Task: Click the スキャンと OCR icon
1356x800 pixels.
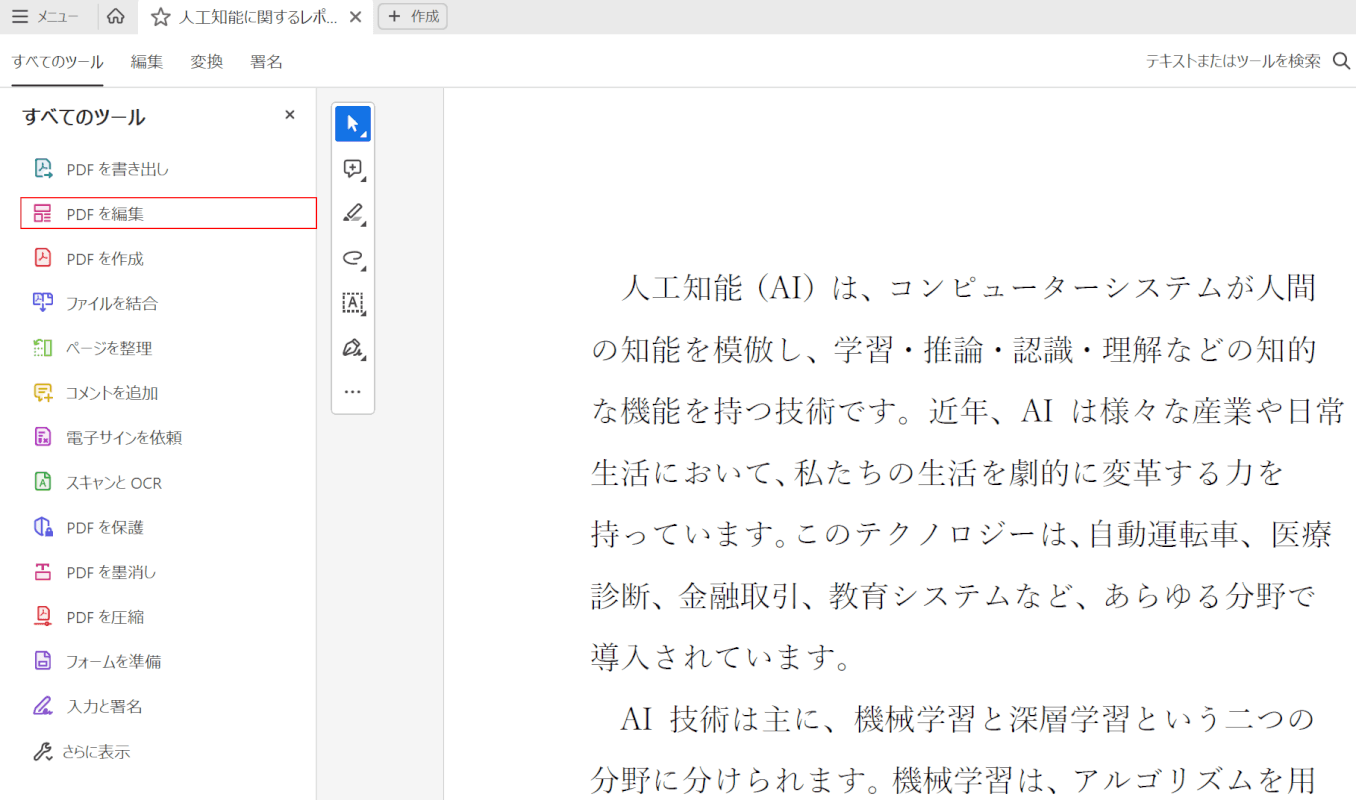Action: click(43, 482)
